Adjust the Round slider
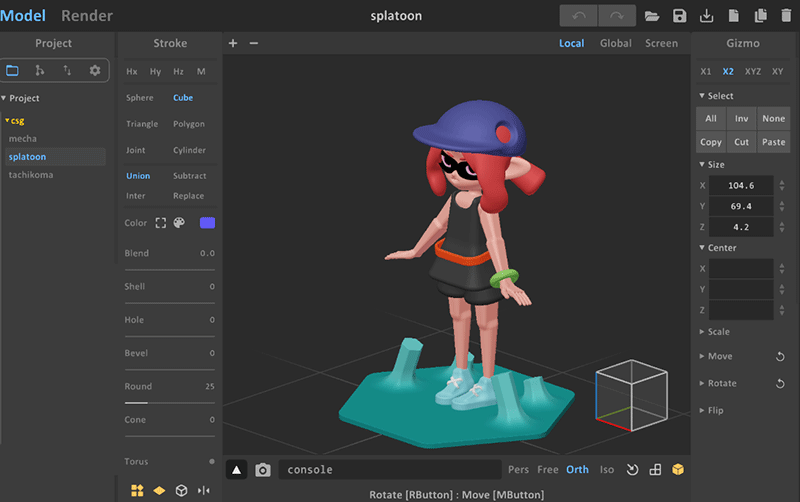 [169, 403]
